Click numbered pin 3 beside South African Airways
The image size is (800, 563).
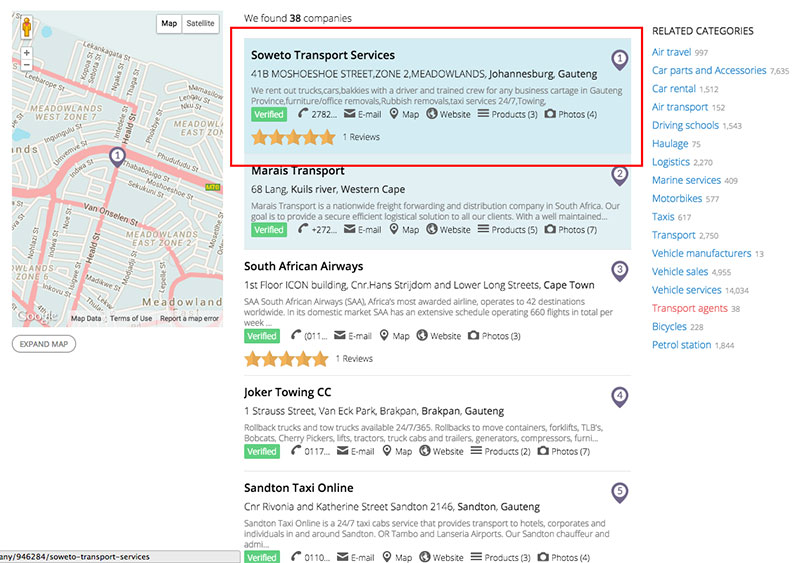(619, 271)
